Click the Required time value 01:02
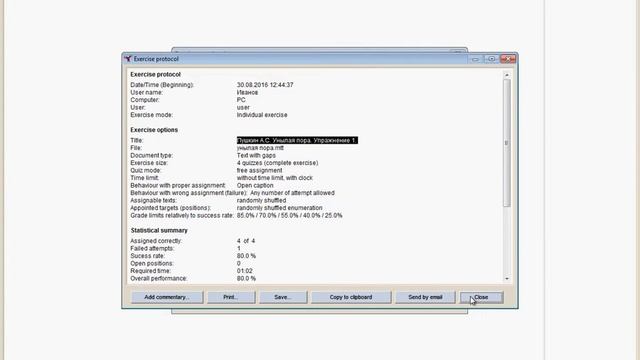 pos(244,271)
